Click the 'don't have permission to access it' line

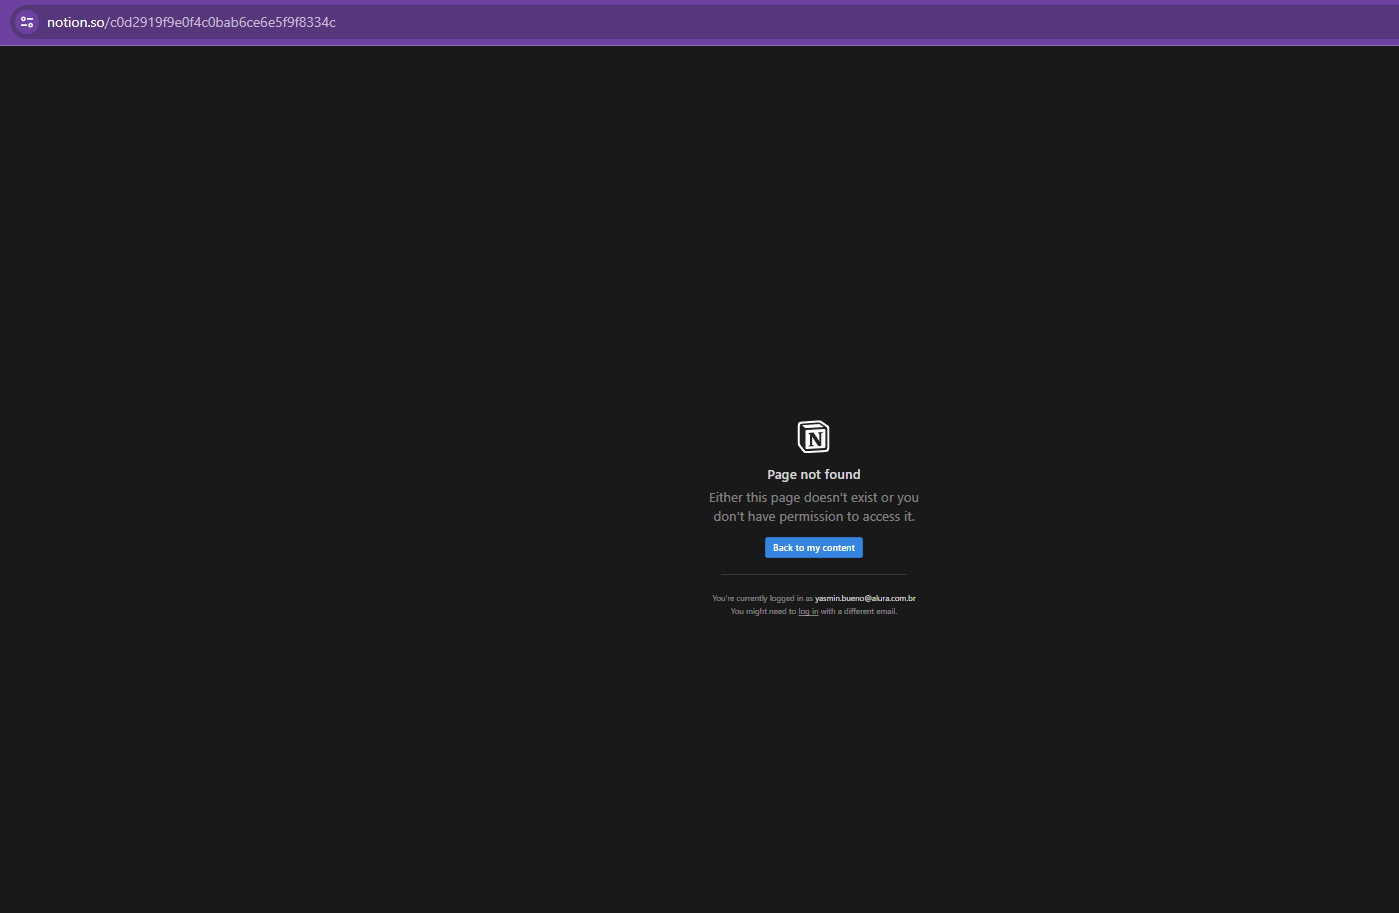pos(813,517)
